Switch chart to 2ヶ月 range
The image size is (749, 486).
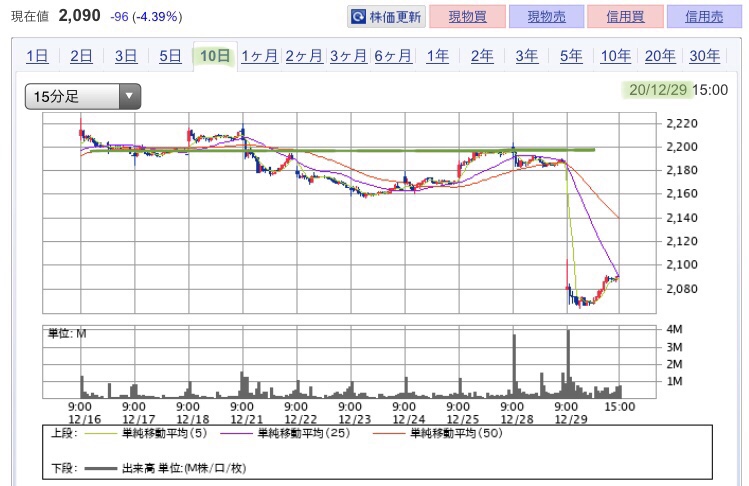pos(304,56)
